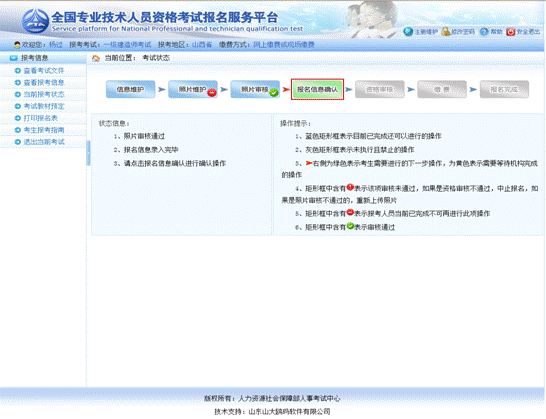
Task: Click the red 安全退出 power icon
Action: pos(510,32)
